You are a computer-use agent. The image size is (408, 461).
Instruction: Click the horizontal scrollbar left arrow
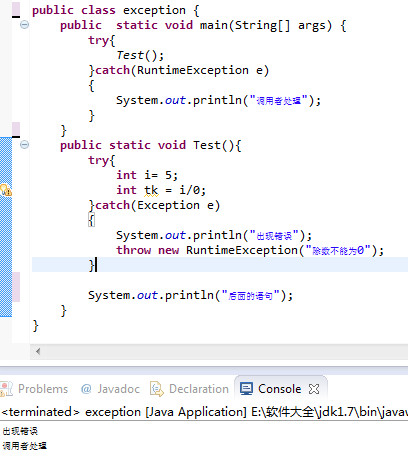pyautogui.click(x=38, y=351)
